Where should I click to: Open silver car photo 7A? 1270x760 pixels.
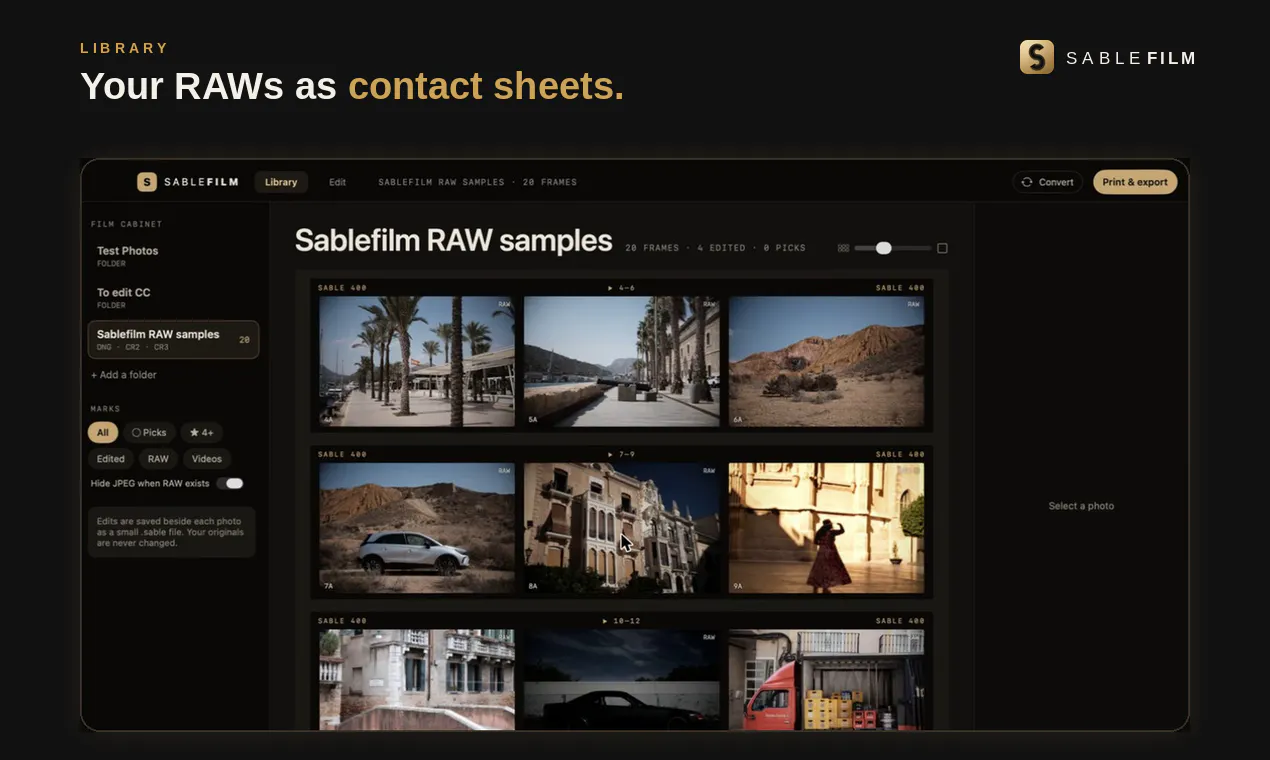[417, 528]
